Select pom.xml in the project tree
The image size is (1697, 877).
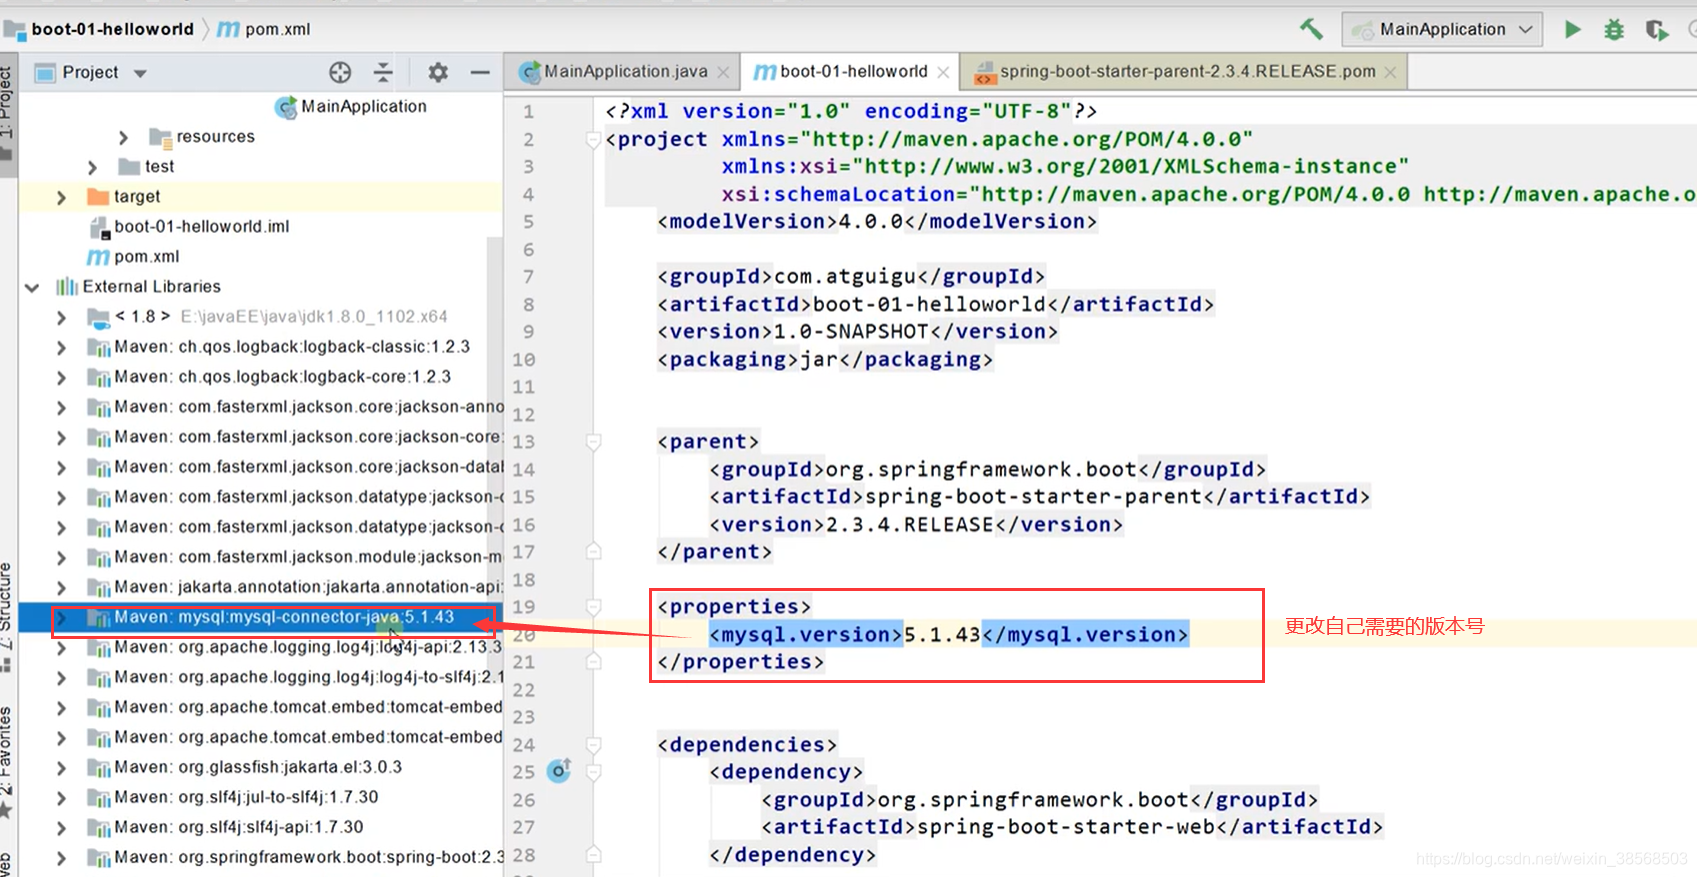146,256
